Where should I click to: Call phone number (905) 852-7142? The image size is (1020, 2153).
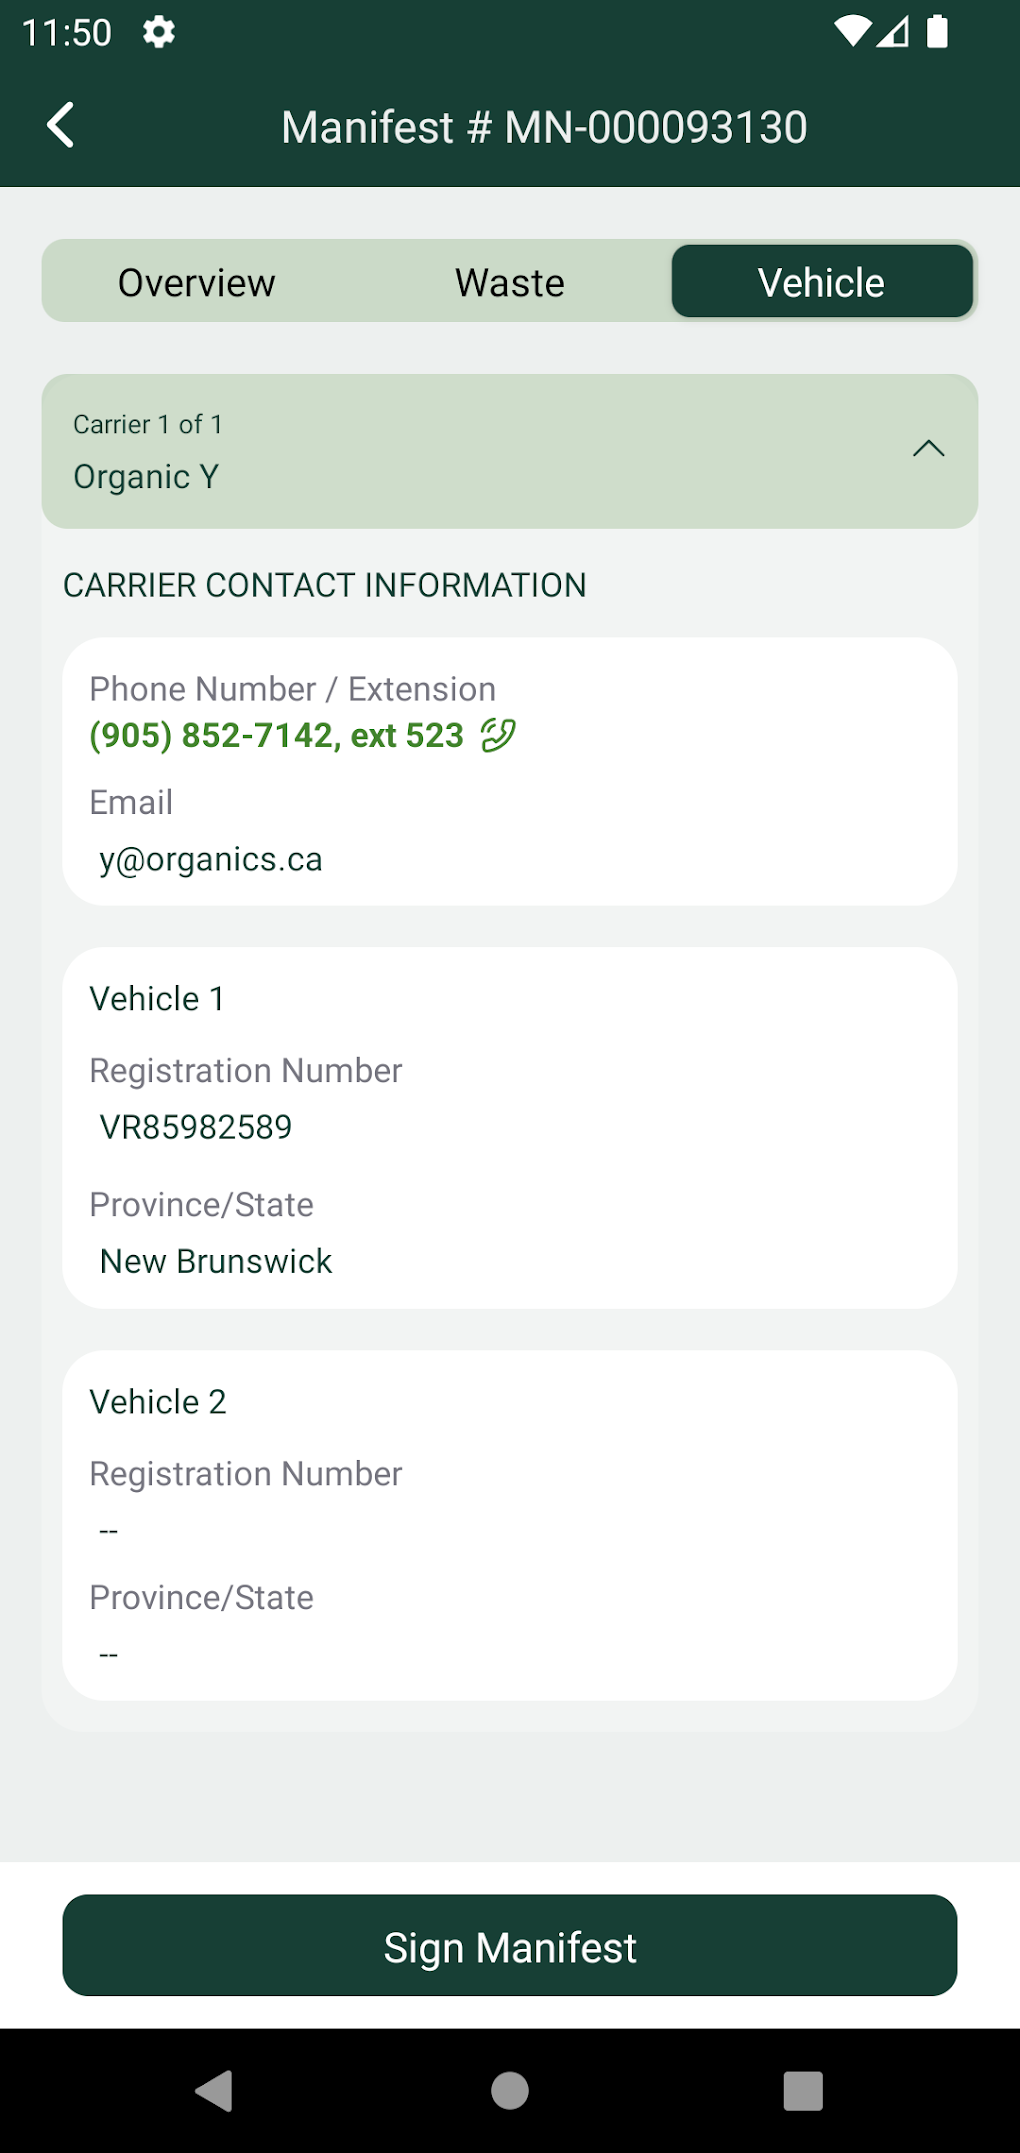coord(276,736)
